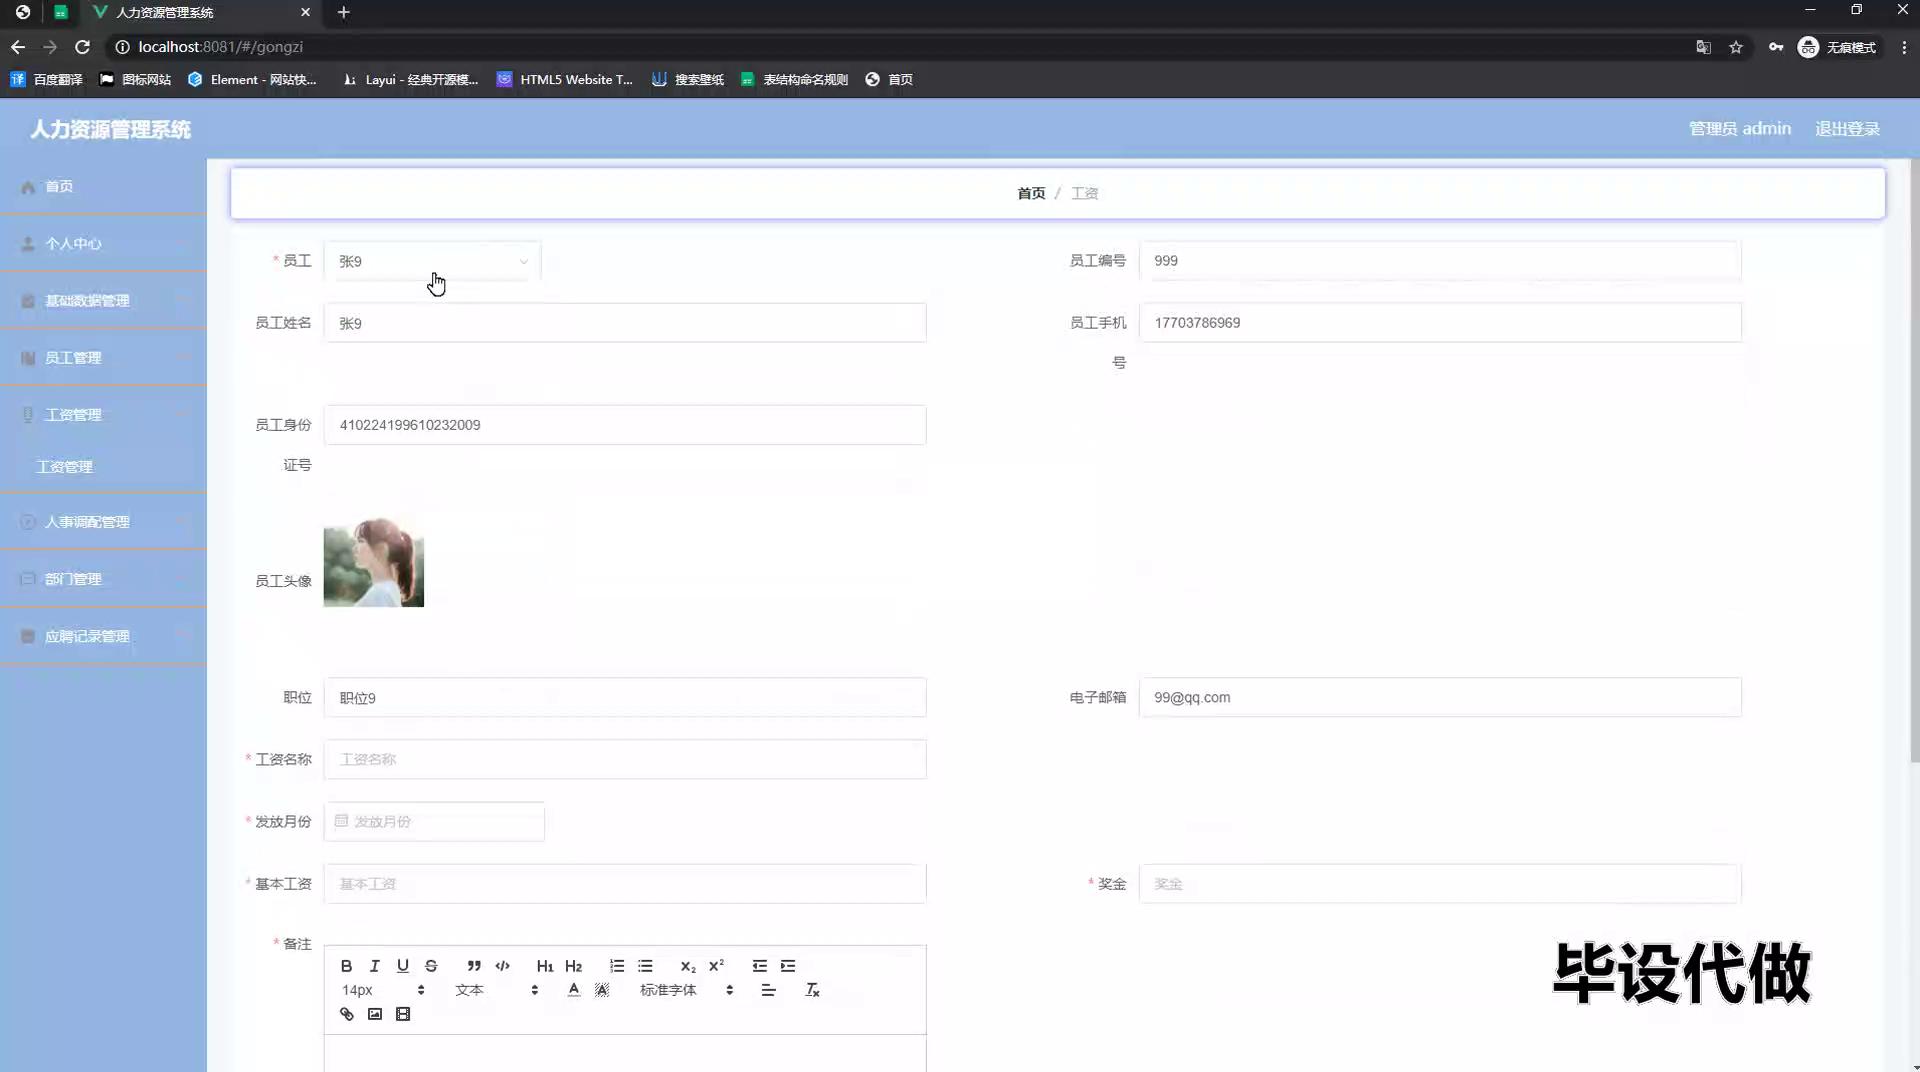
Task: Open the 标准字体 font family dropdown
Action: pyautogui.click(x=686, y=990)
